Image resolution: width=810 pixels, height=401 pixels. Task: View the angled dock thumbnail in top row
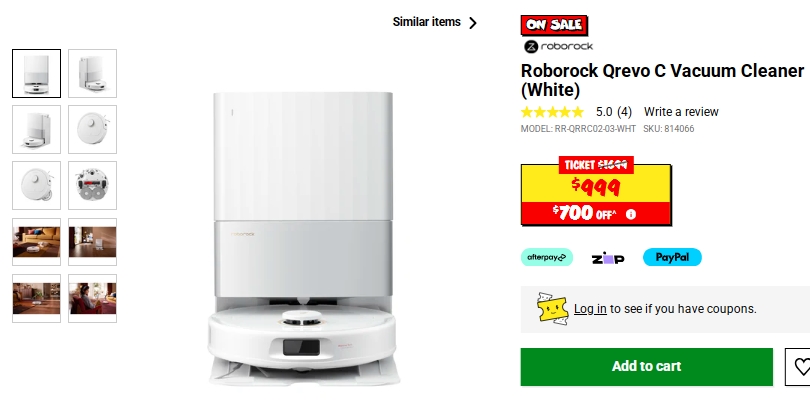pos(92,73)
